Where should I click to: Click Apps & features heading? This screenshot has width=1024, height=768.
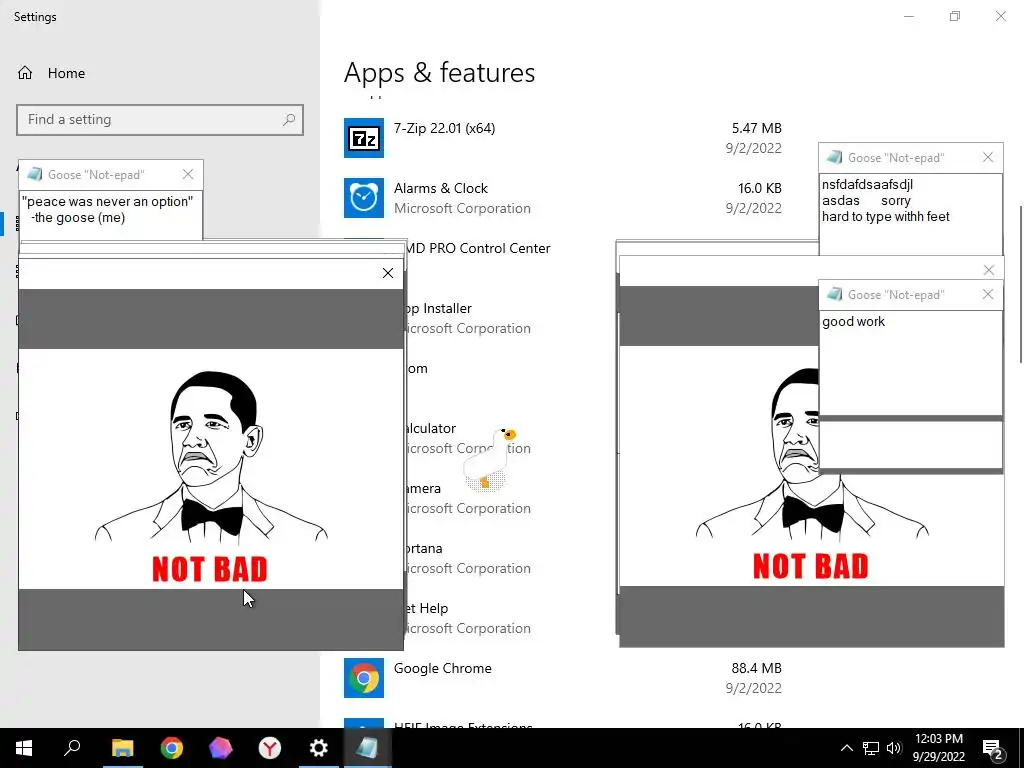click(440, 72)
